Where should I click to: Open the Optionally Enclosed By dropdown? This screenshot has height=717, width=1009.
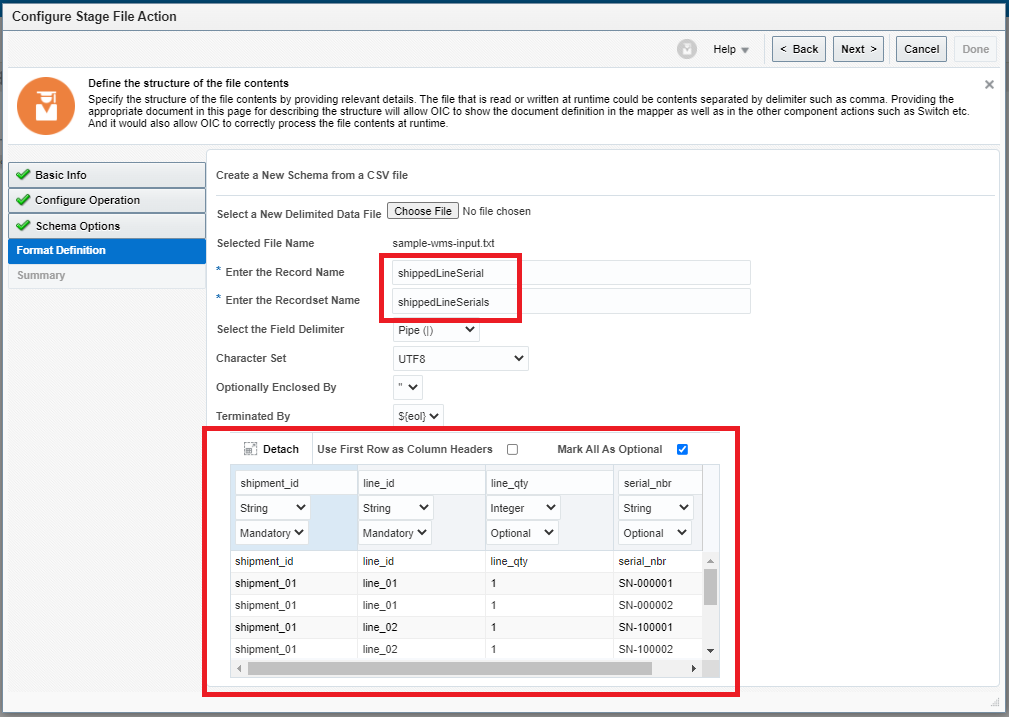pyautogui.click(x=408, y=387)
